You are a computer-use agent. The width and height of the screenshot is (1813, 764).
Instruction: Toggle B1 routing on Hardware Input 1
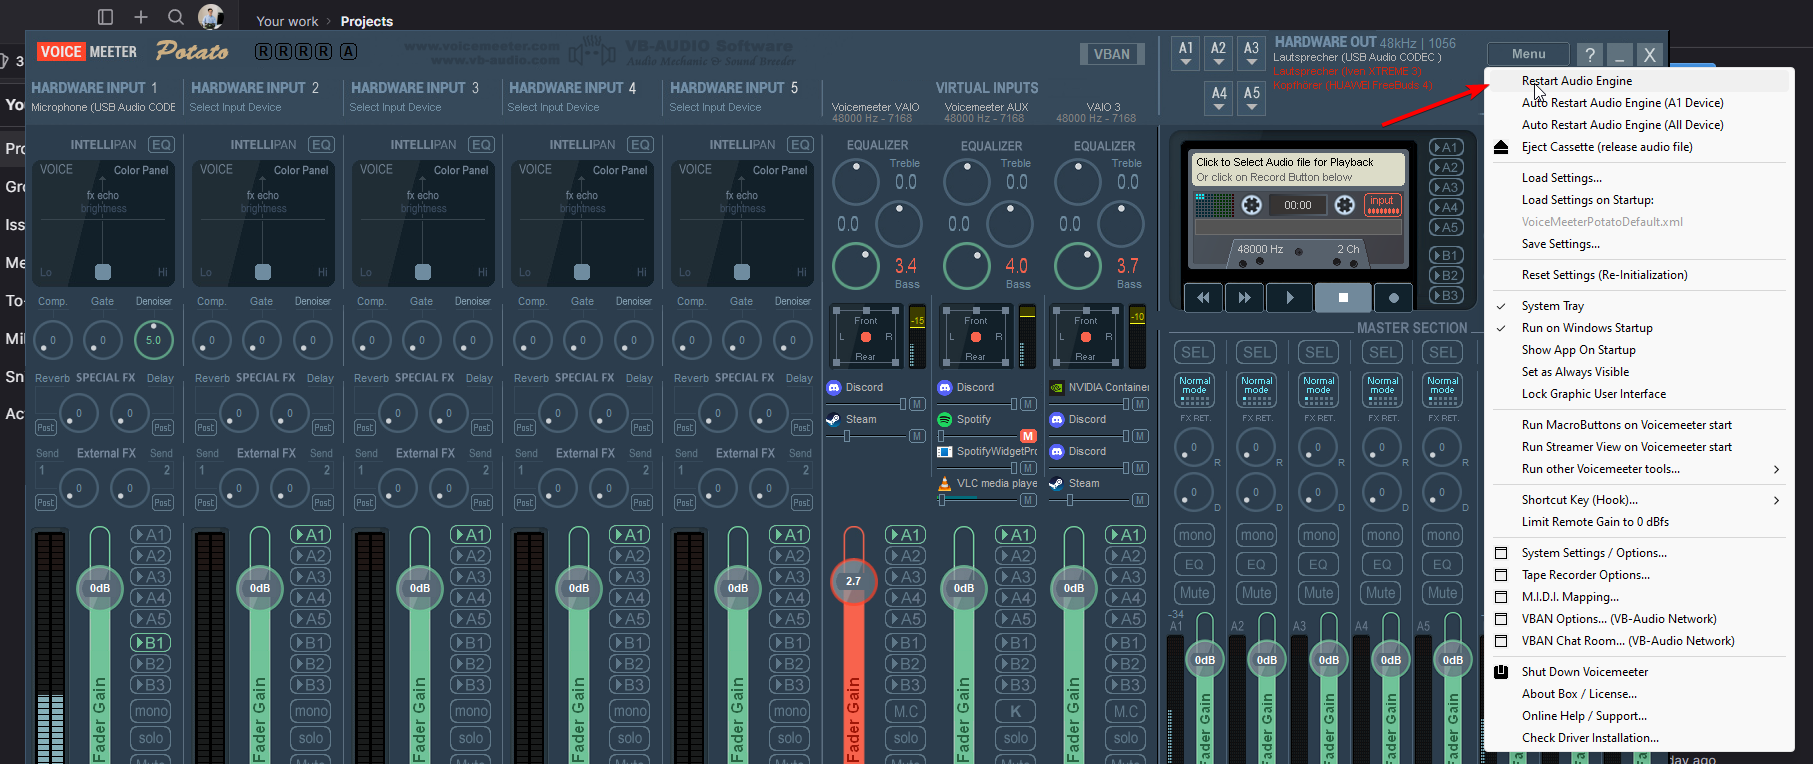point(150,642)
